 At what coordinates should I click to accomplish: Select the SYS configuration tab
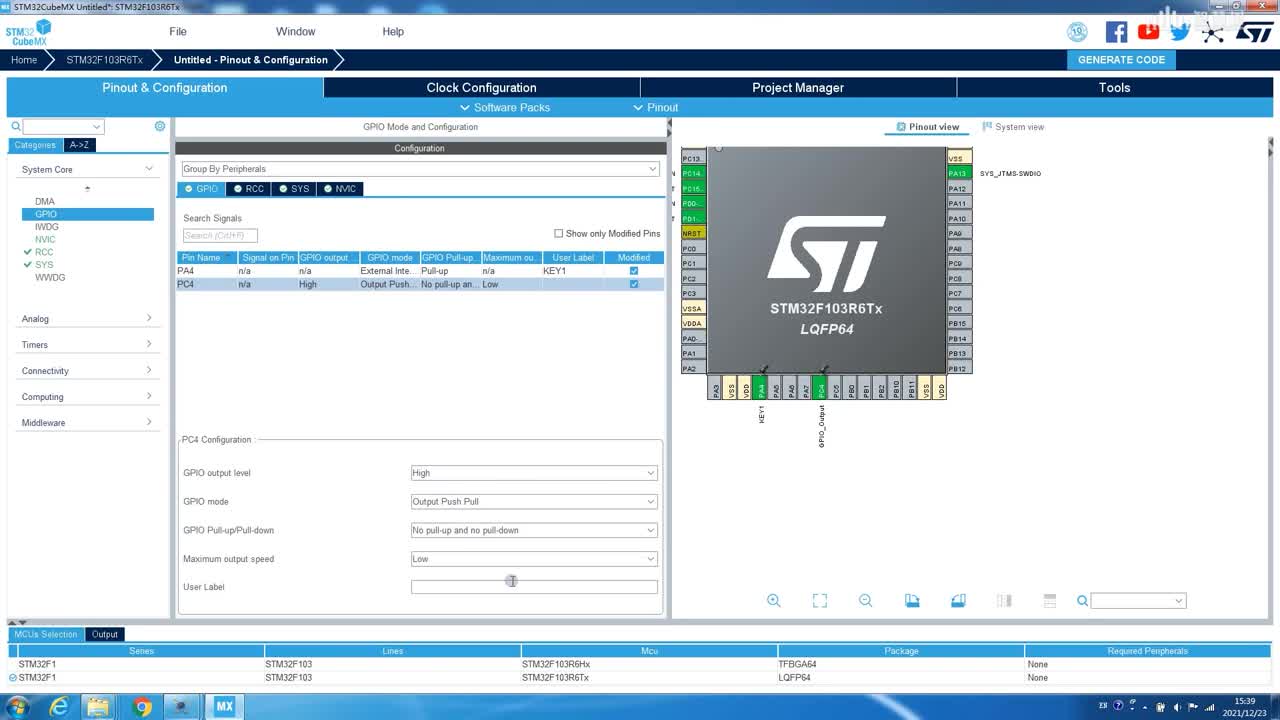click(x=294, y=189)
